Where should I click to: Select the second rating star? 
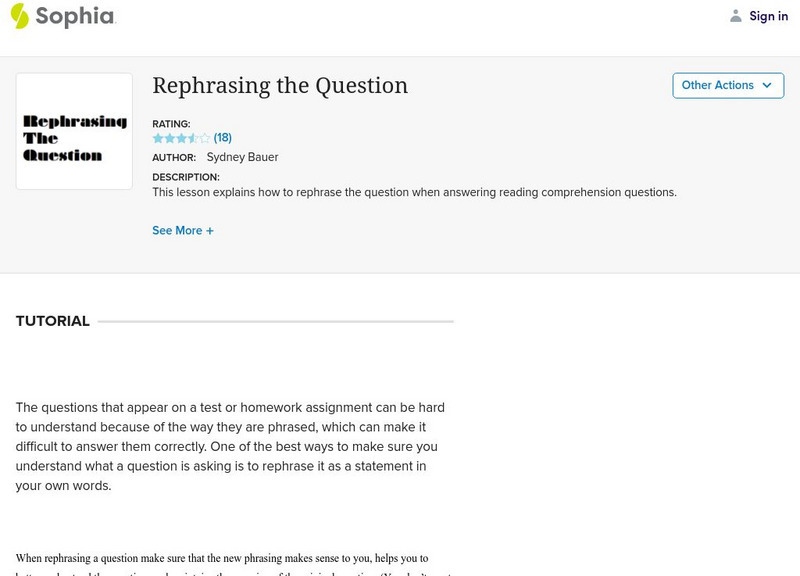pos(170,138)
